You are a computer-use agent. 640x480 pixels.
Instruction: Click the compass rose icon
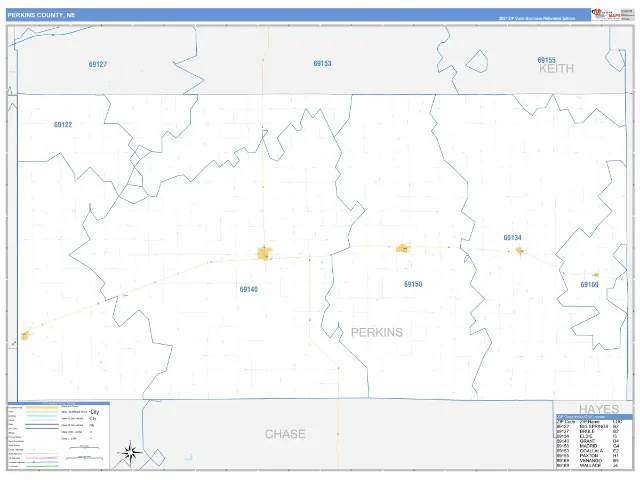click(130, 452)
